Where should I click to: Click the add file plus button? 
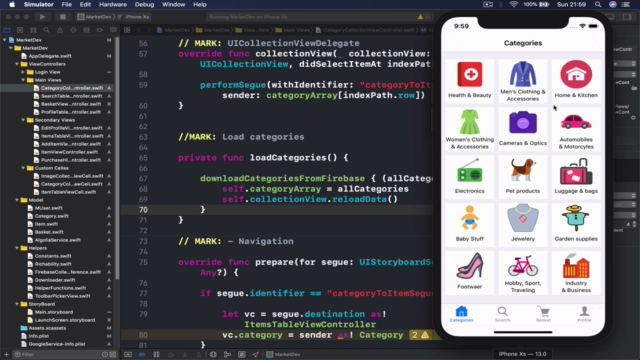point(6,354)
